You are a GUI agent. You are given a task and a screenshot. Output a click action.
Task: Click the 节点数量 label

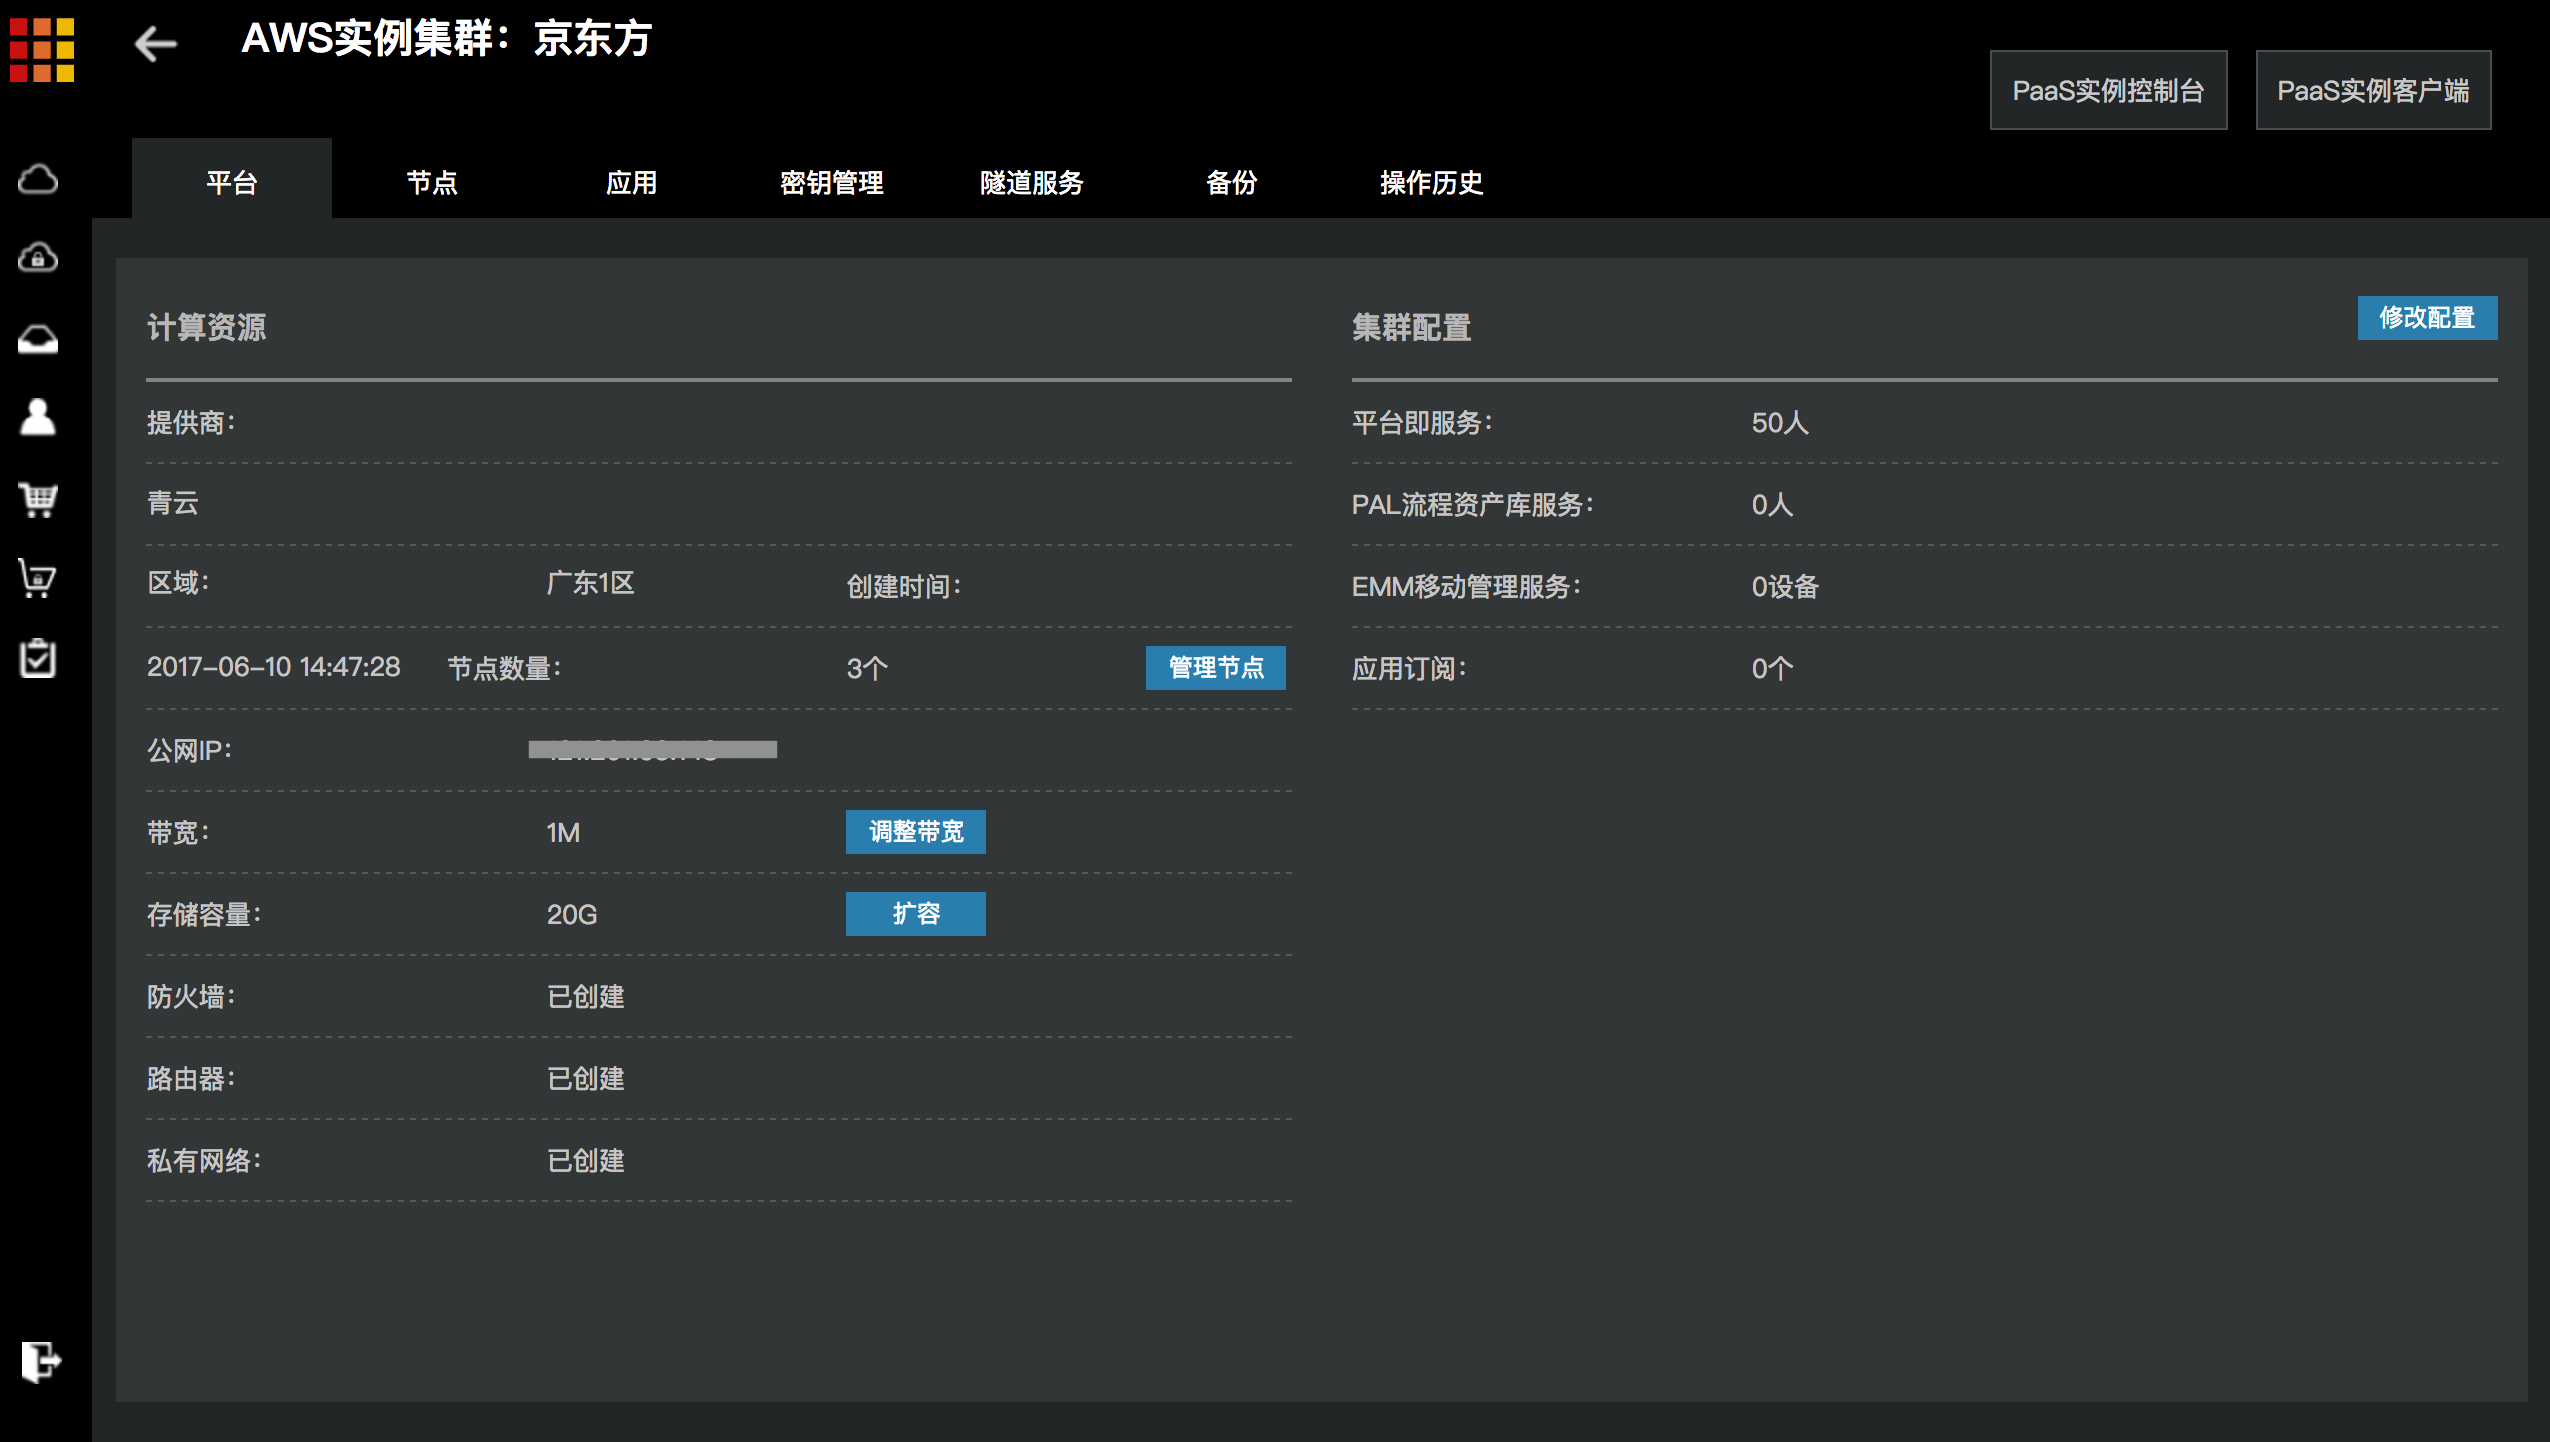click(504, 669)
